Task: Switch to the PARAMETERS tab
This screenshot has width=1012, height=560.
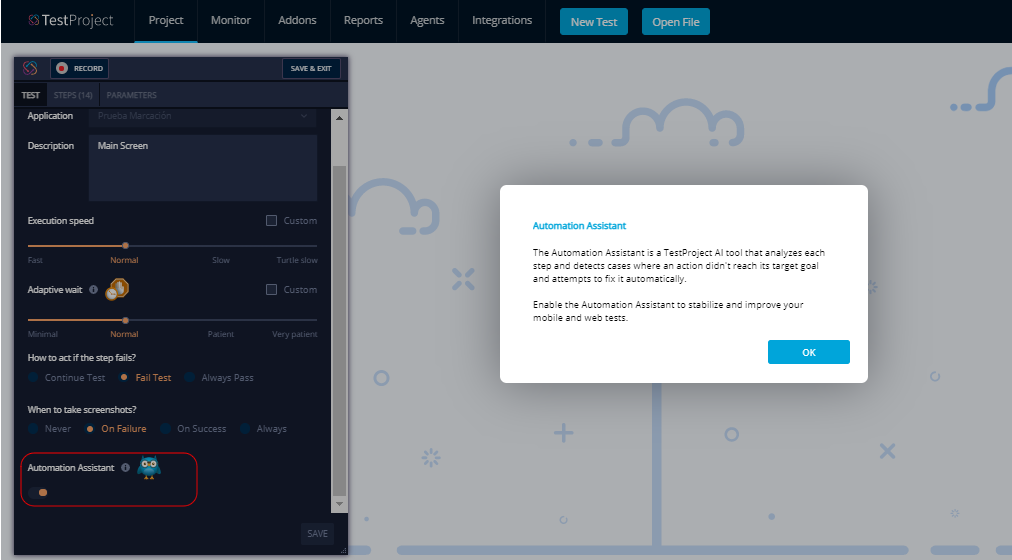Action: coord(132,95)
